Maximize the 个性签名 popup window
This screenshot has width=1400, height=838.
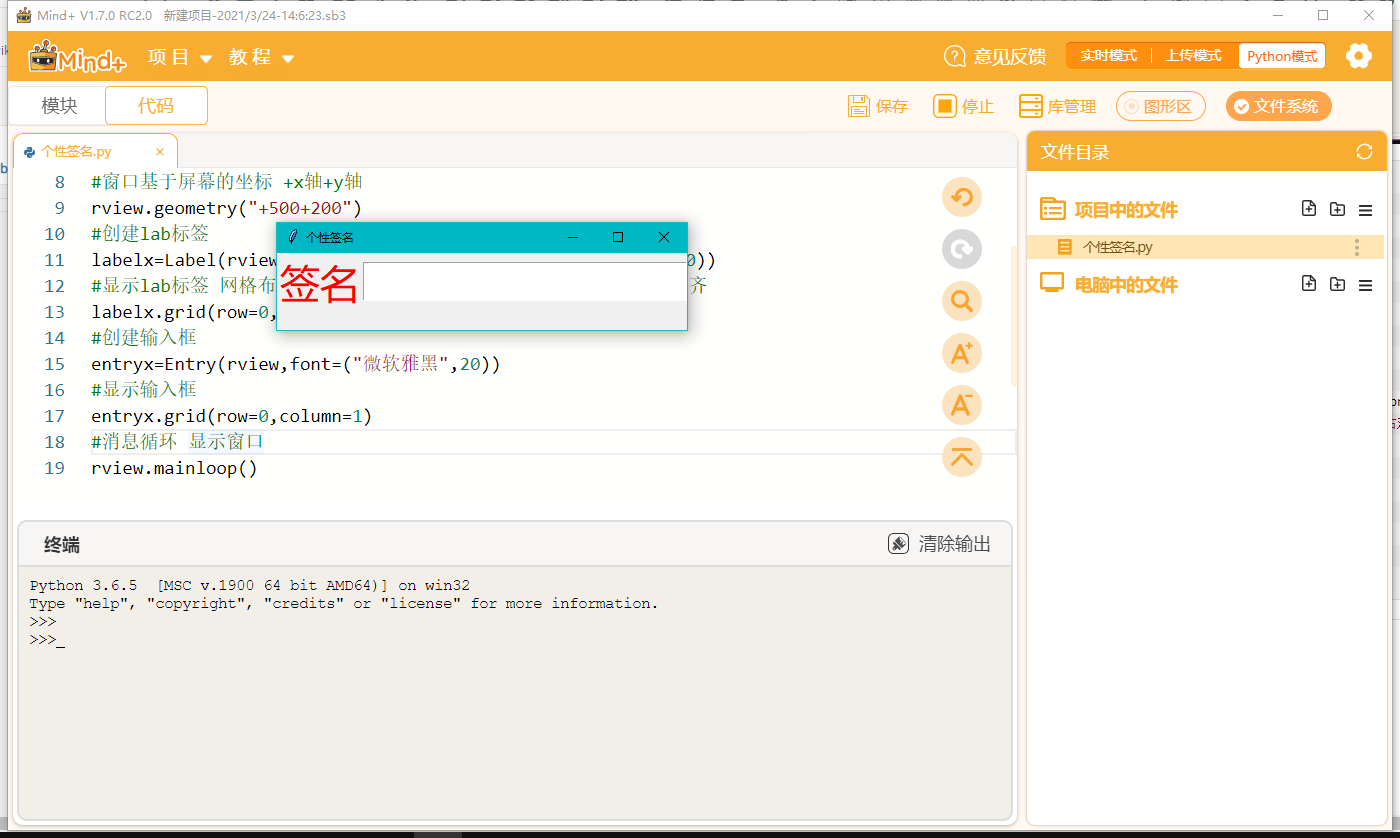click(x=618, y=237)
